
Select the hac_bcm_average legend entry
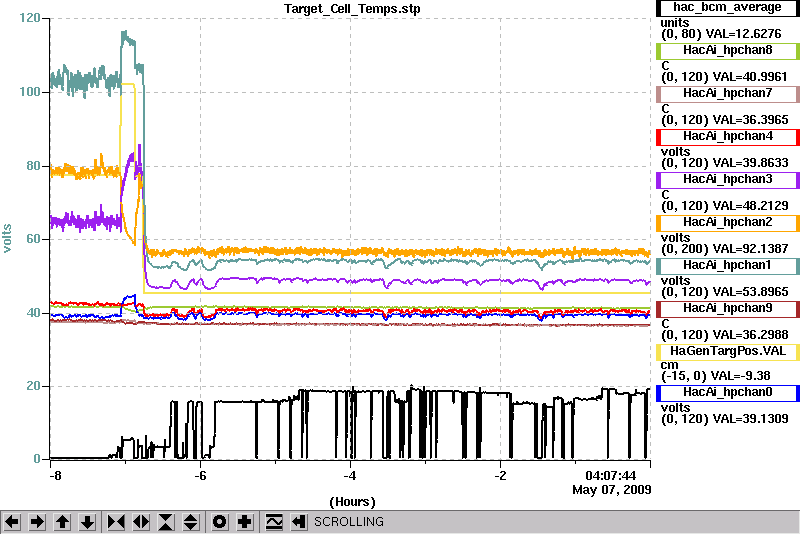coord(728,8)
